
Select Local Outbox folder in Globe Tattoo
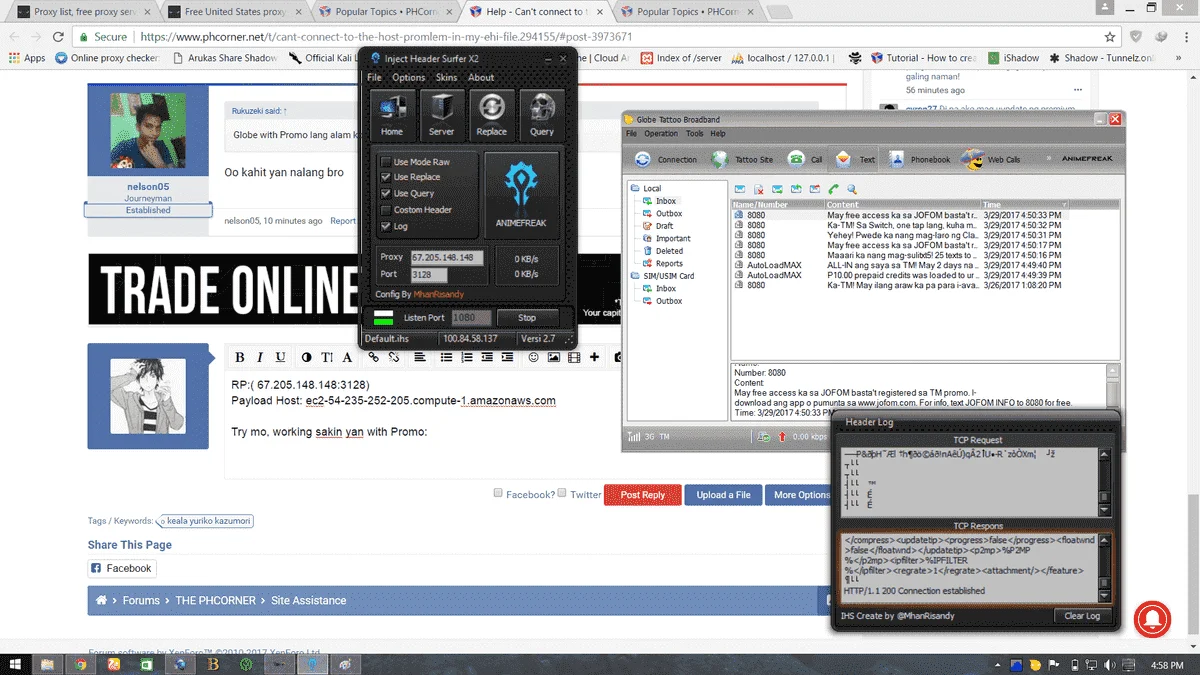pyautogui.click(x=669, y=213)
